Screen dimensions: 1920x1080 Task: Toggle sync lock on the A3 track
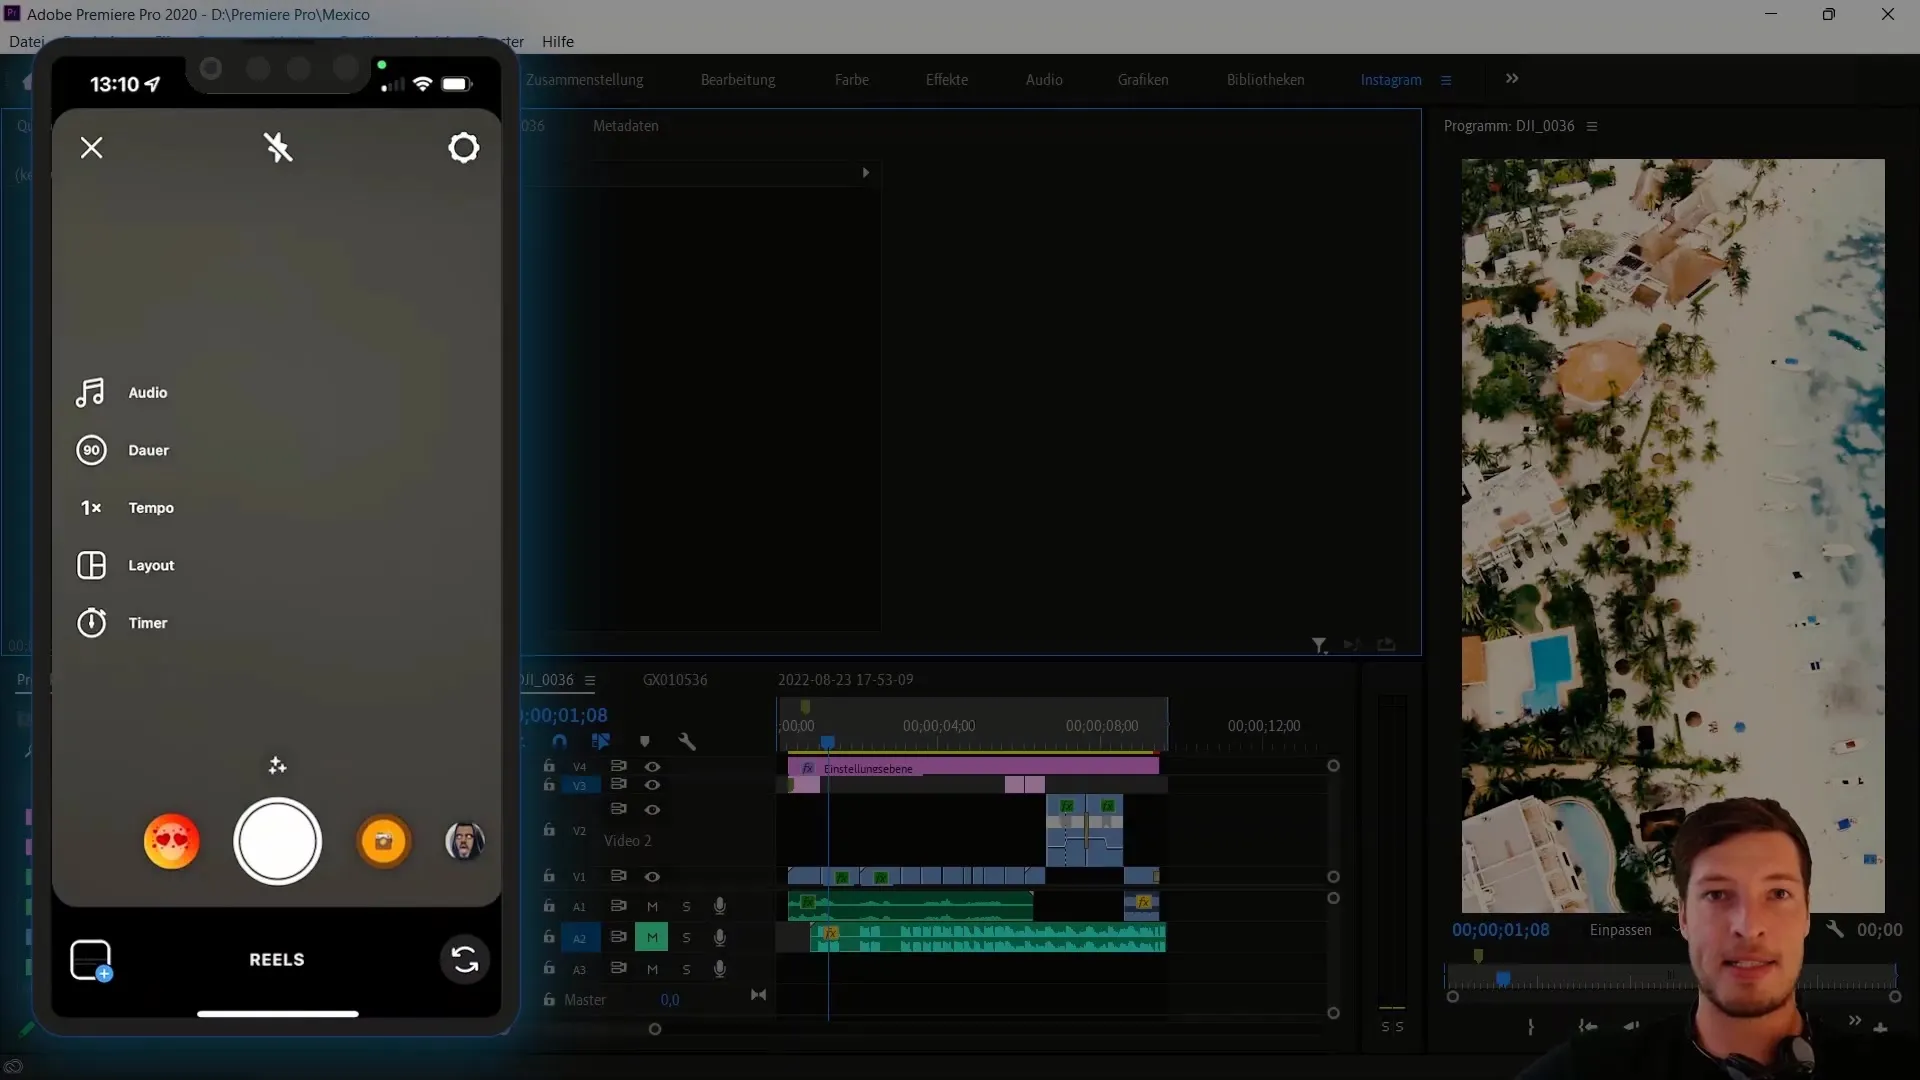click(618, 968)
